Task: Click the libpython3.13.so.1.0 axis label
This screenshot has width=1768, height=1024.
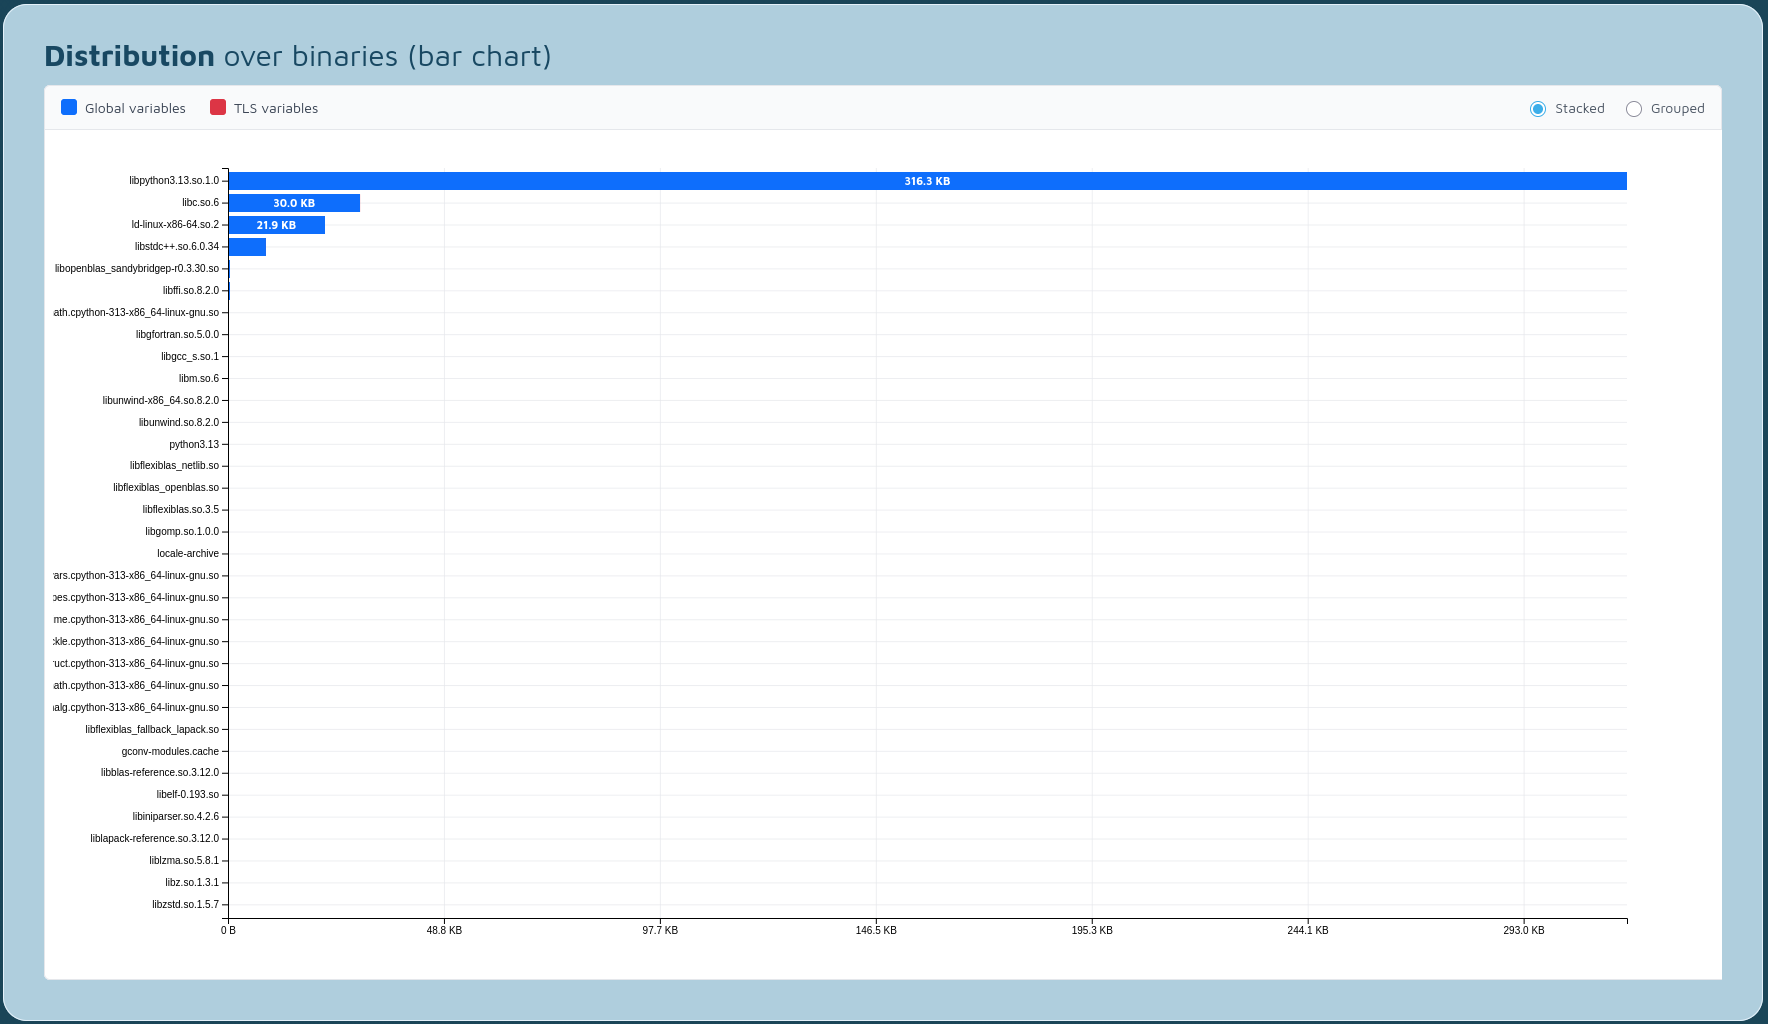Action: pos(174,181)
